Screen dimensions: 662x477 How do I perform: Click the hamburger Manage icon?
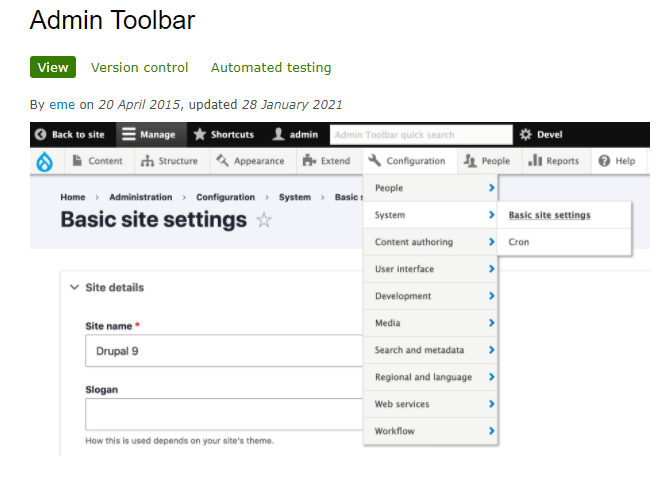[x=129, y=134]
